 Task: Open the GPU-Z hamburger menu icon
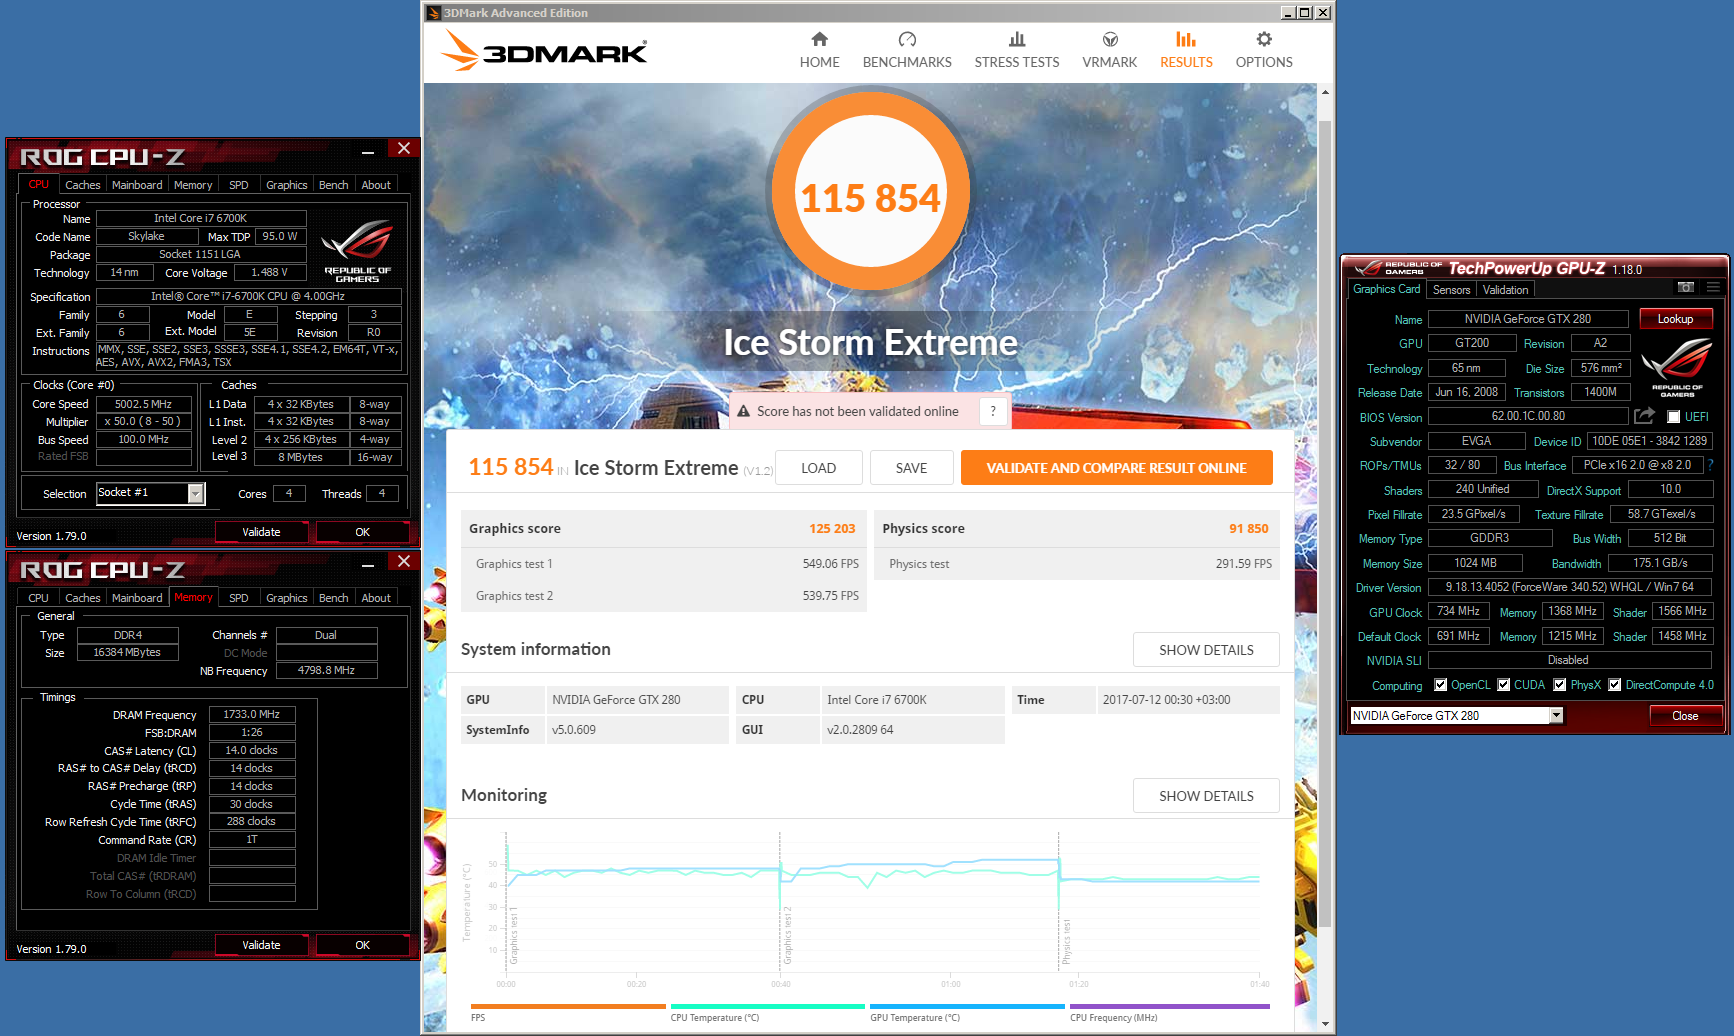click(x=1714, y=288)
